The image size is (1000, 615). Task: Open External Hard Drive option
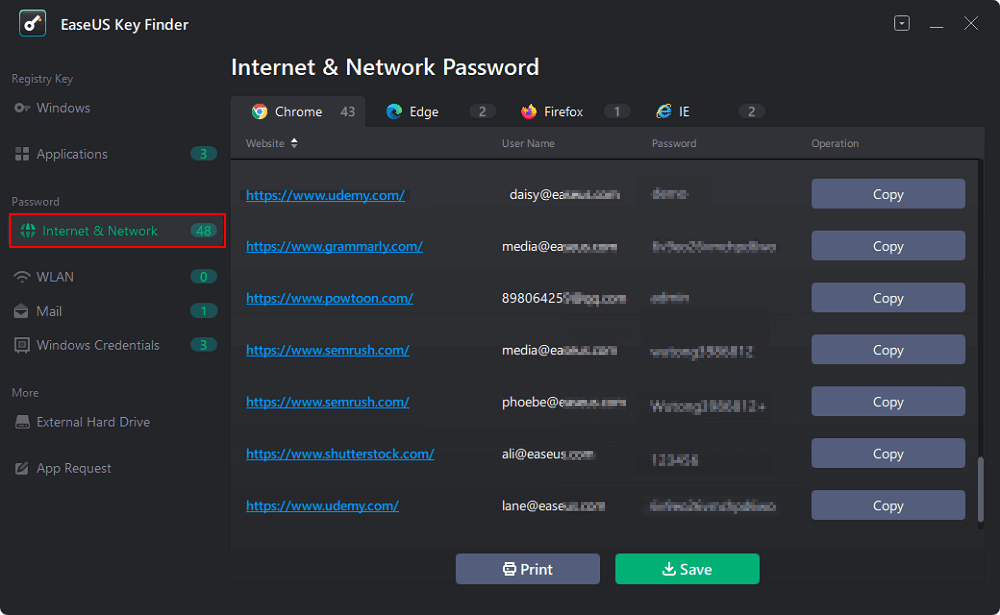[92, 422]
